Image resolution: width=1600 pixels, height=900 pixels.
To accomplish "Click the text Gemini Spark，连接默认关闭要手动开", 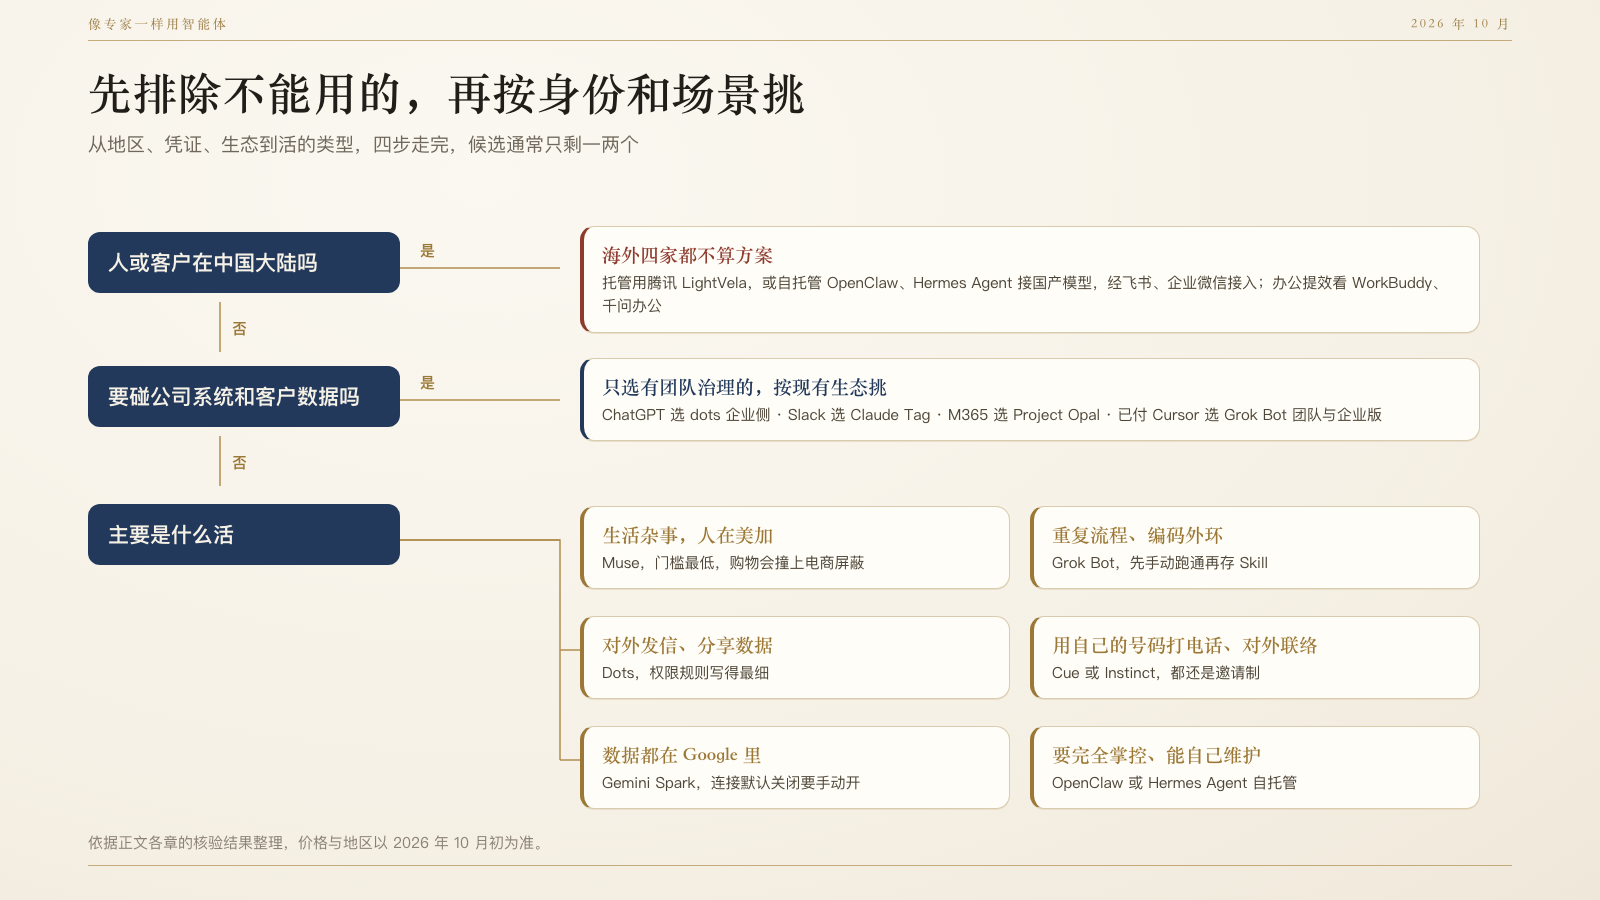I will click(x=731, y=783).
